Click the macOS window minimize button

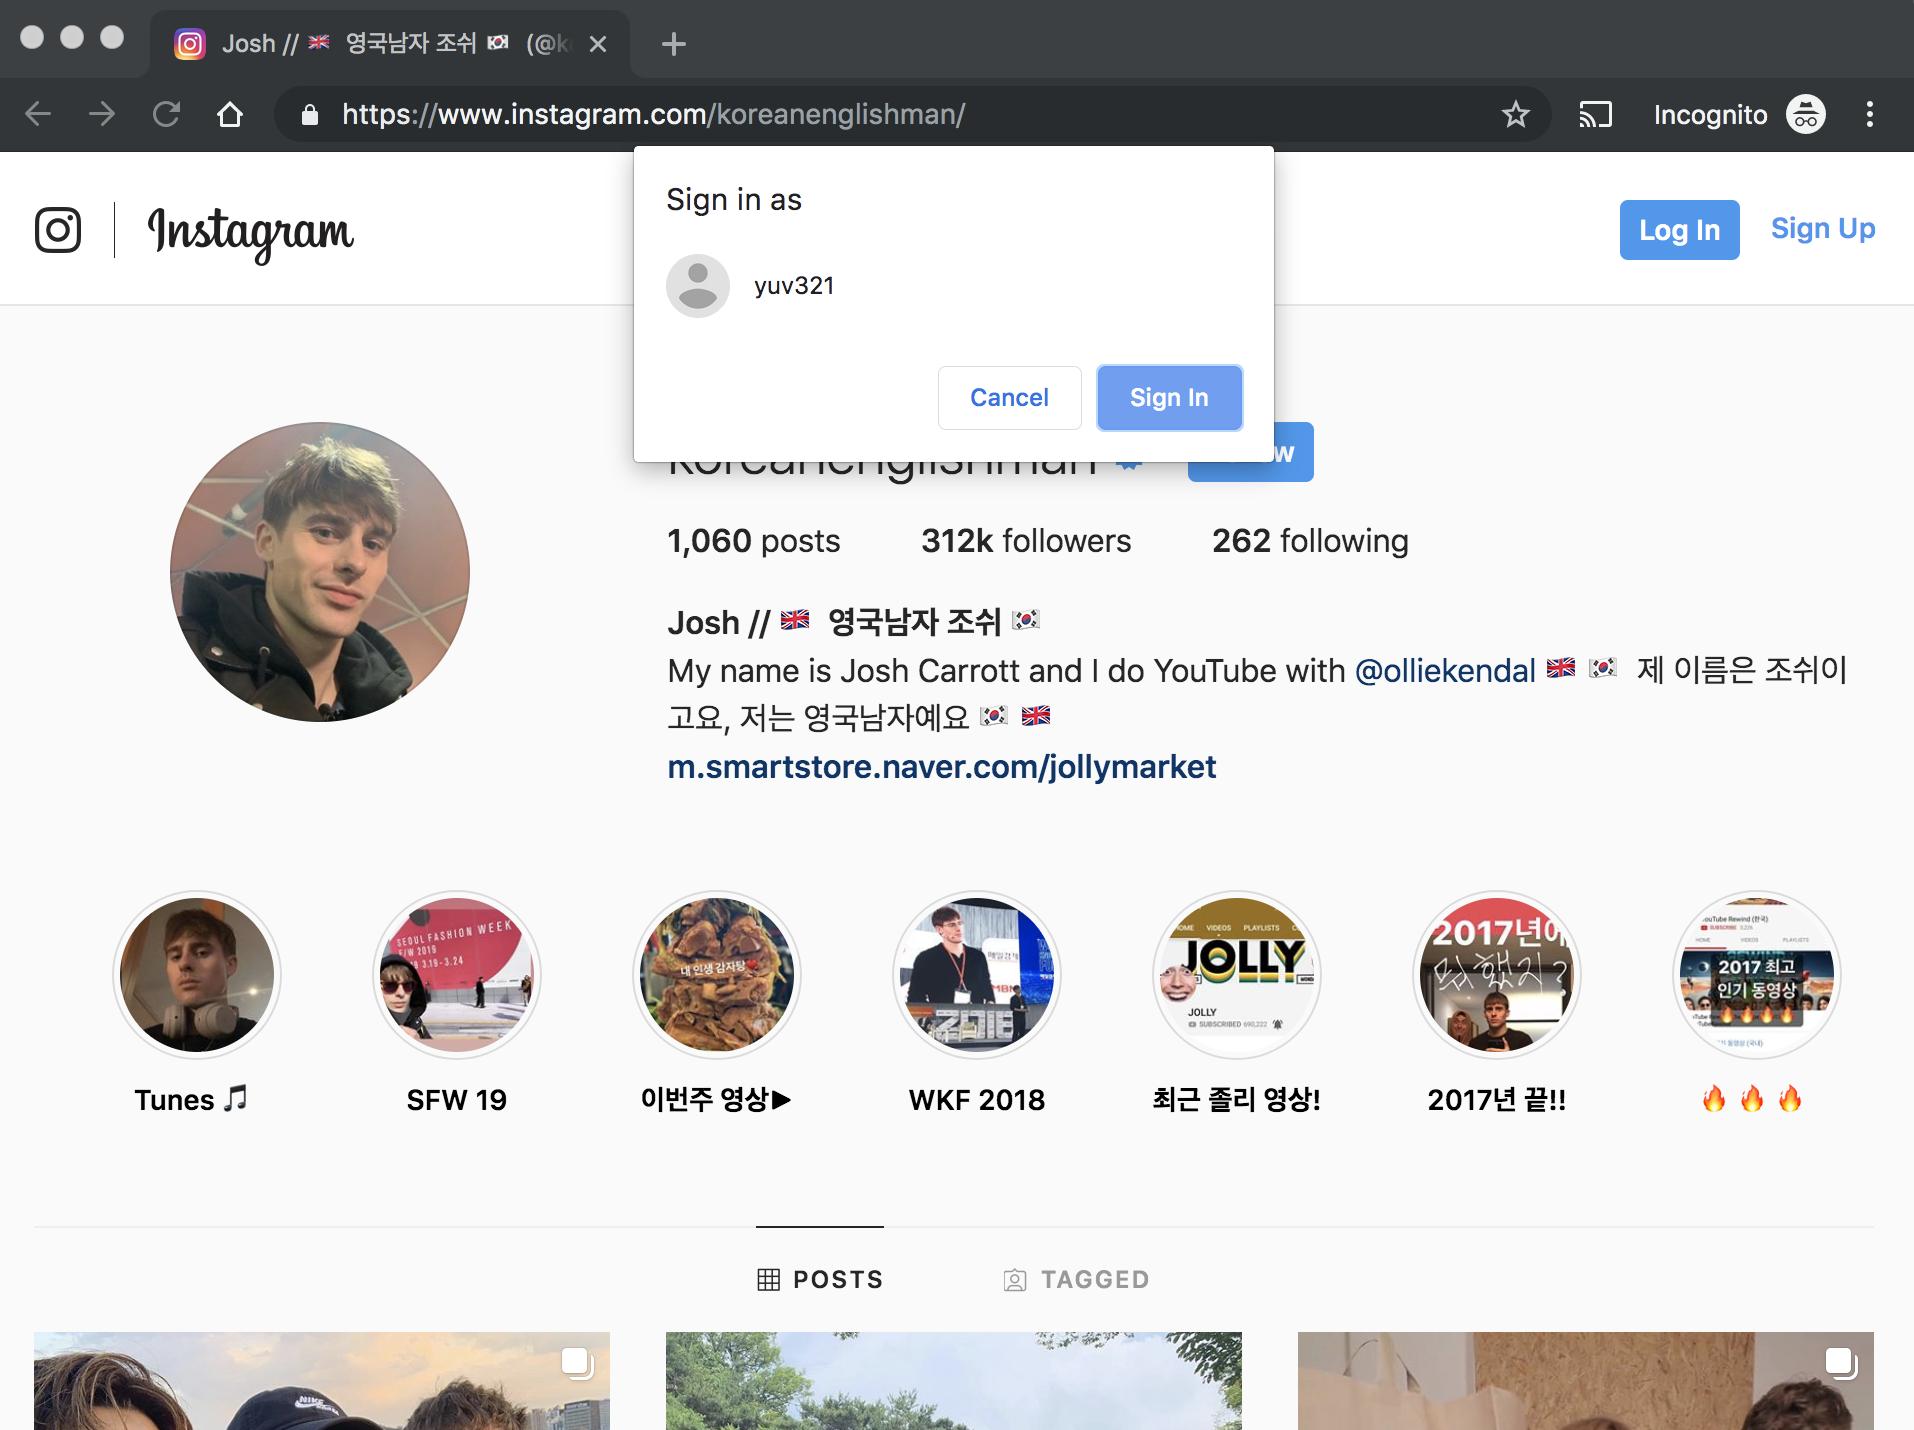[72, 37]
